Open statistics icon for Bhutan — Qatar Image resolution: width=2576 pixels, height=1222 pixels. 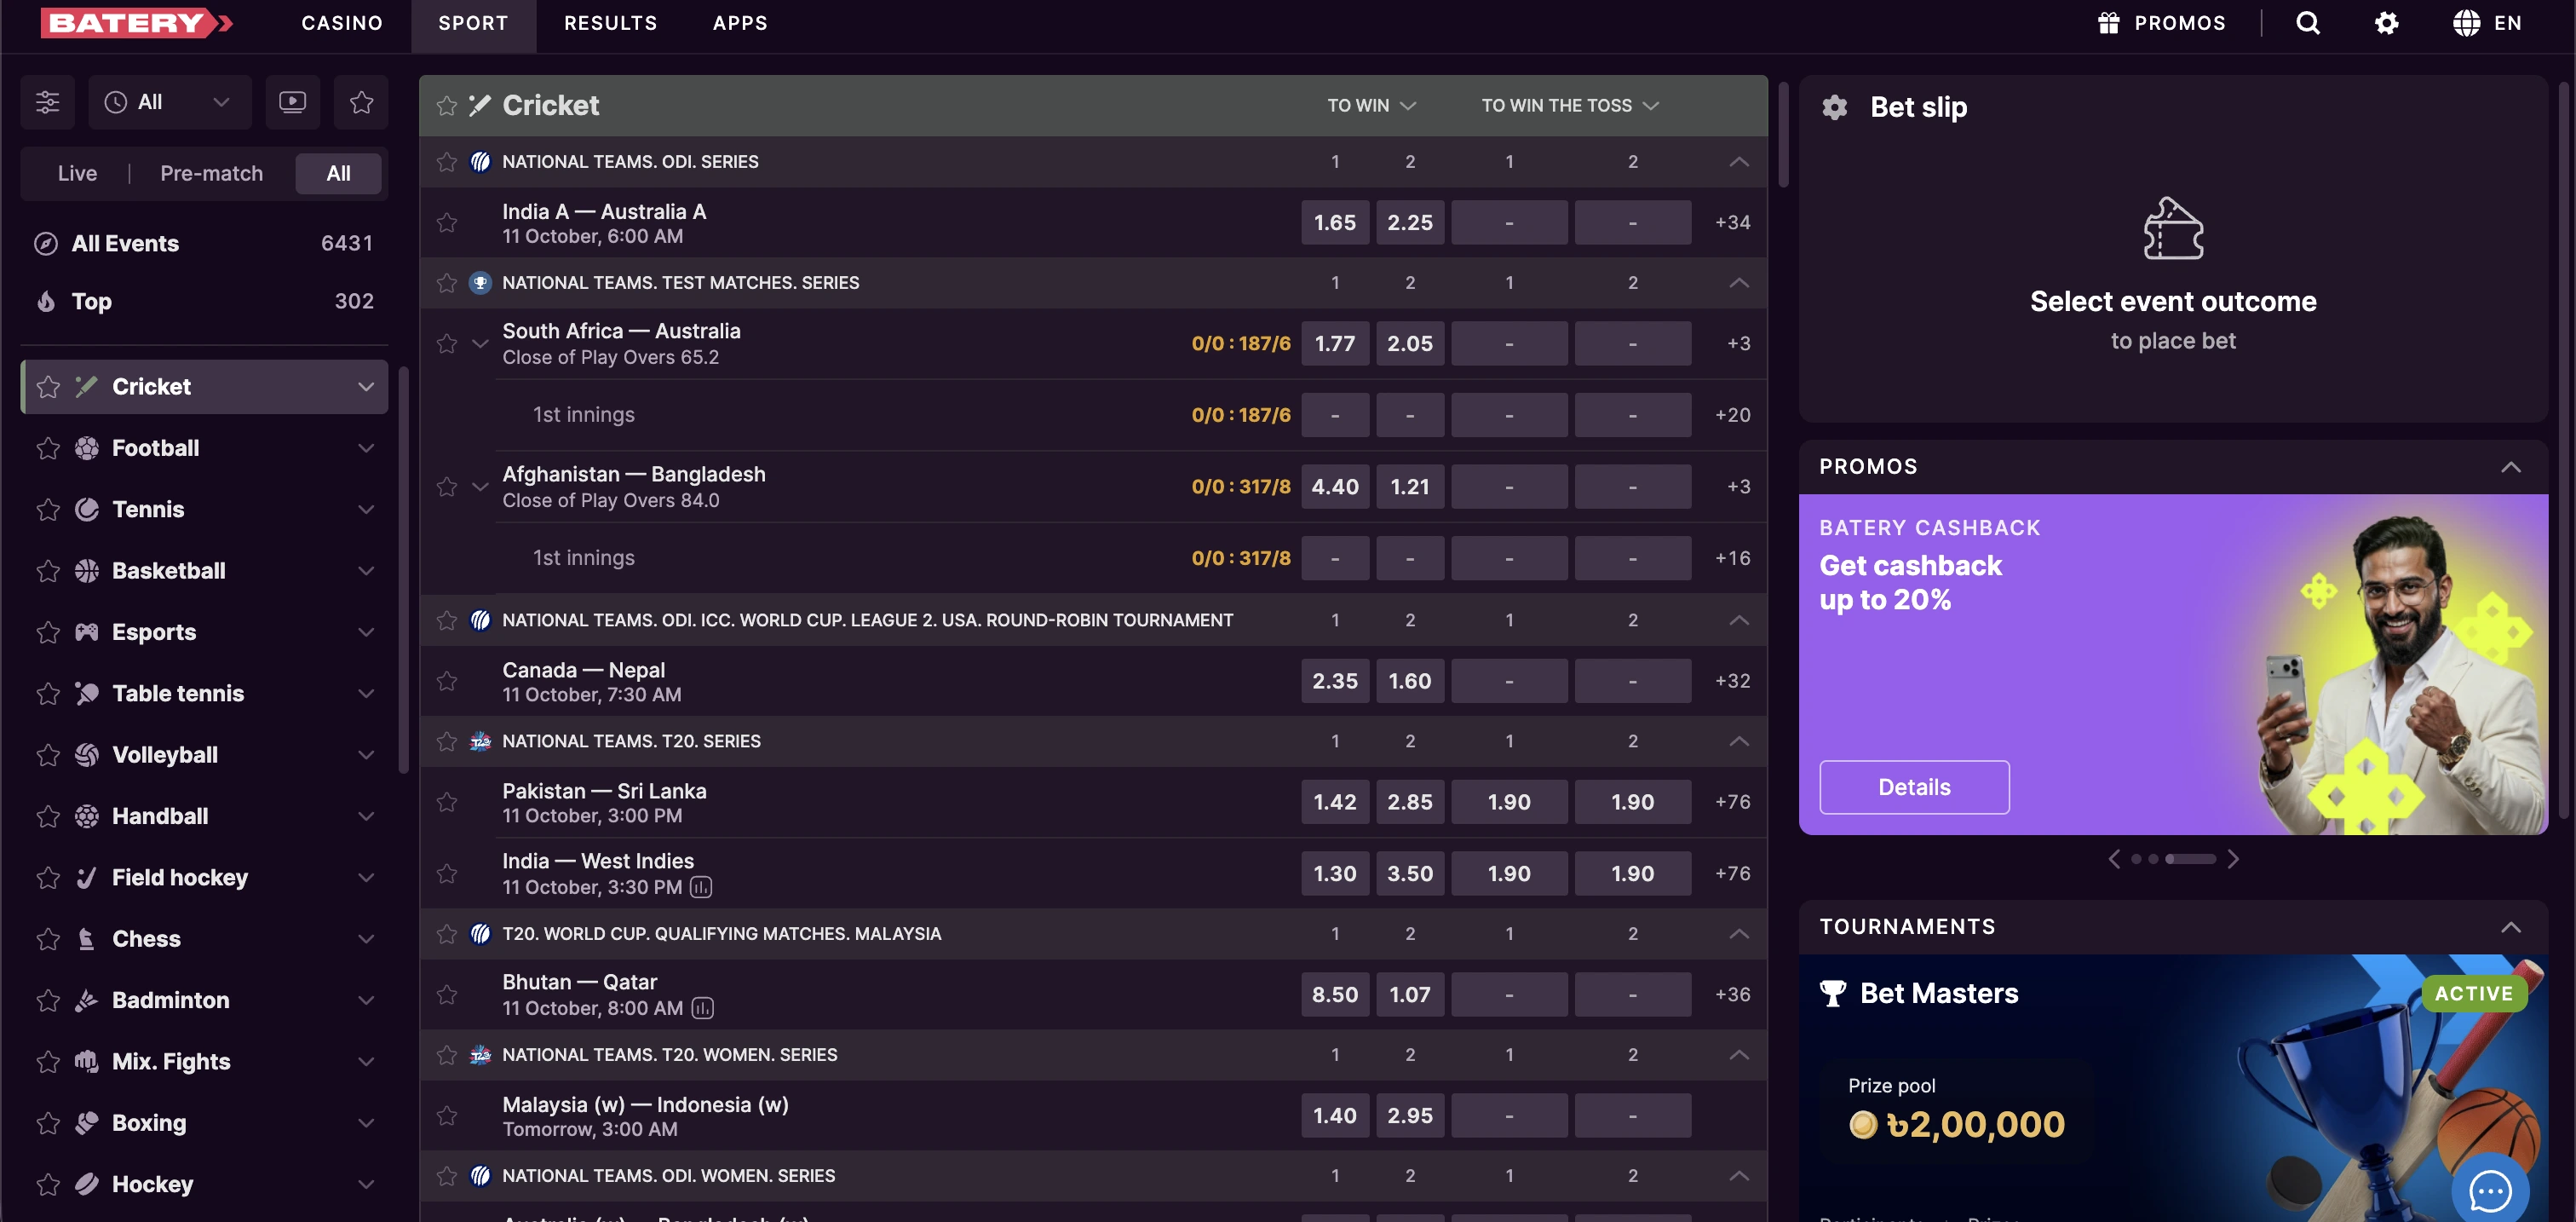click(703, 1008)
